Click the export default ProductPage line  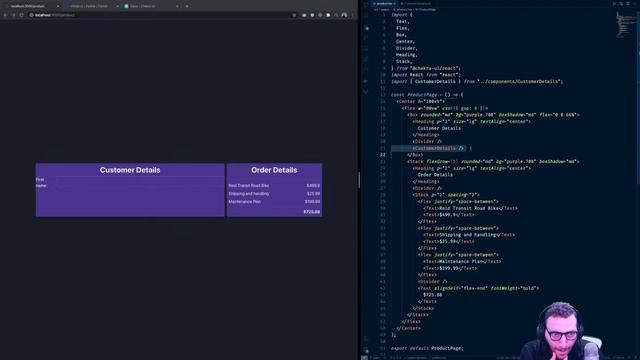(x=427, y=348)
